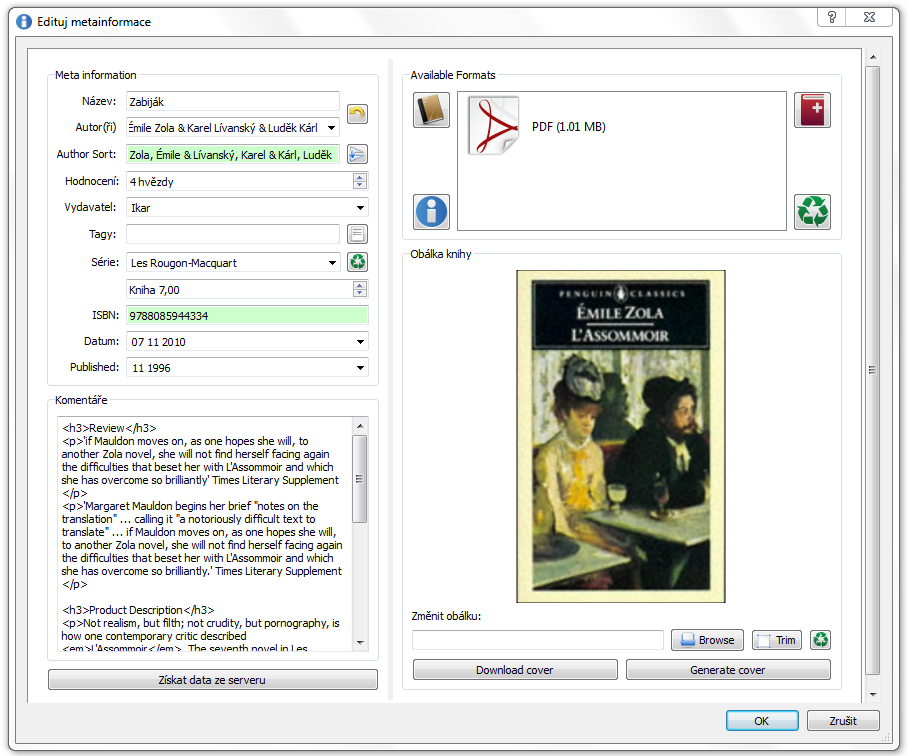Screen dimensions: 908x756
Task: Click the ISBN field 9788085944334
Action: [247, 315]
